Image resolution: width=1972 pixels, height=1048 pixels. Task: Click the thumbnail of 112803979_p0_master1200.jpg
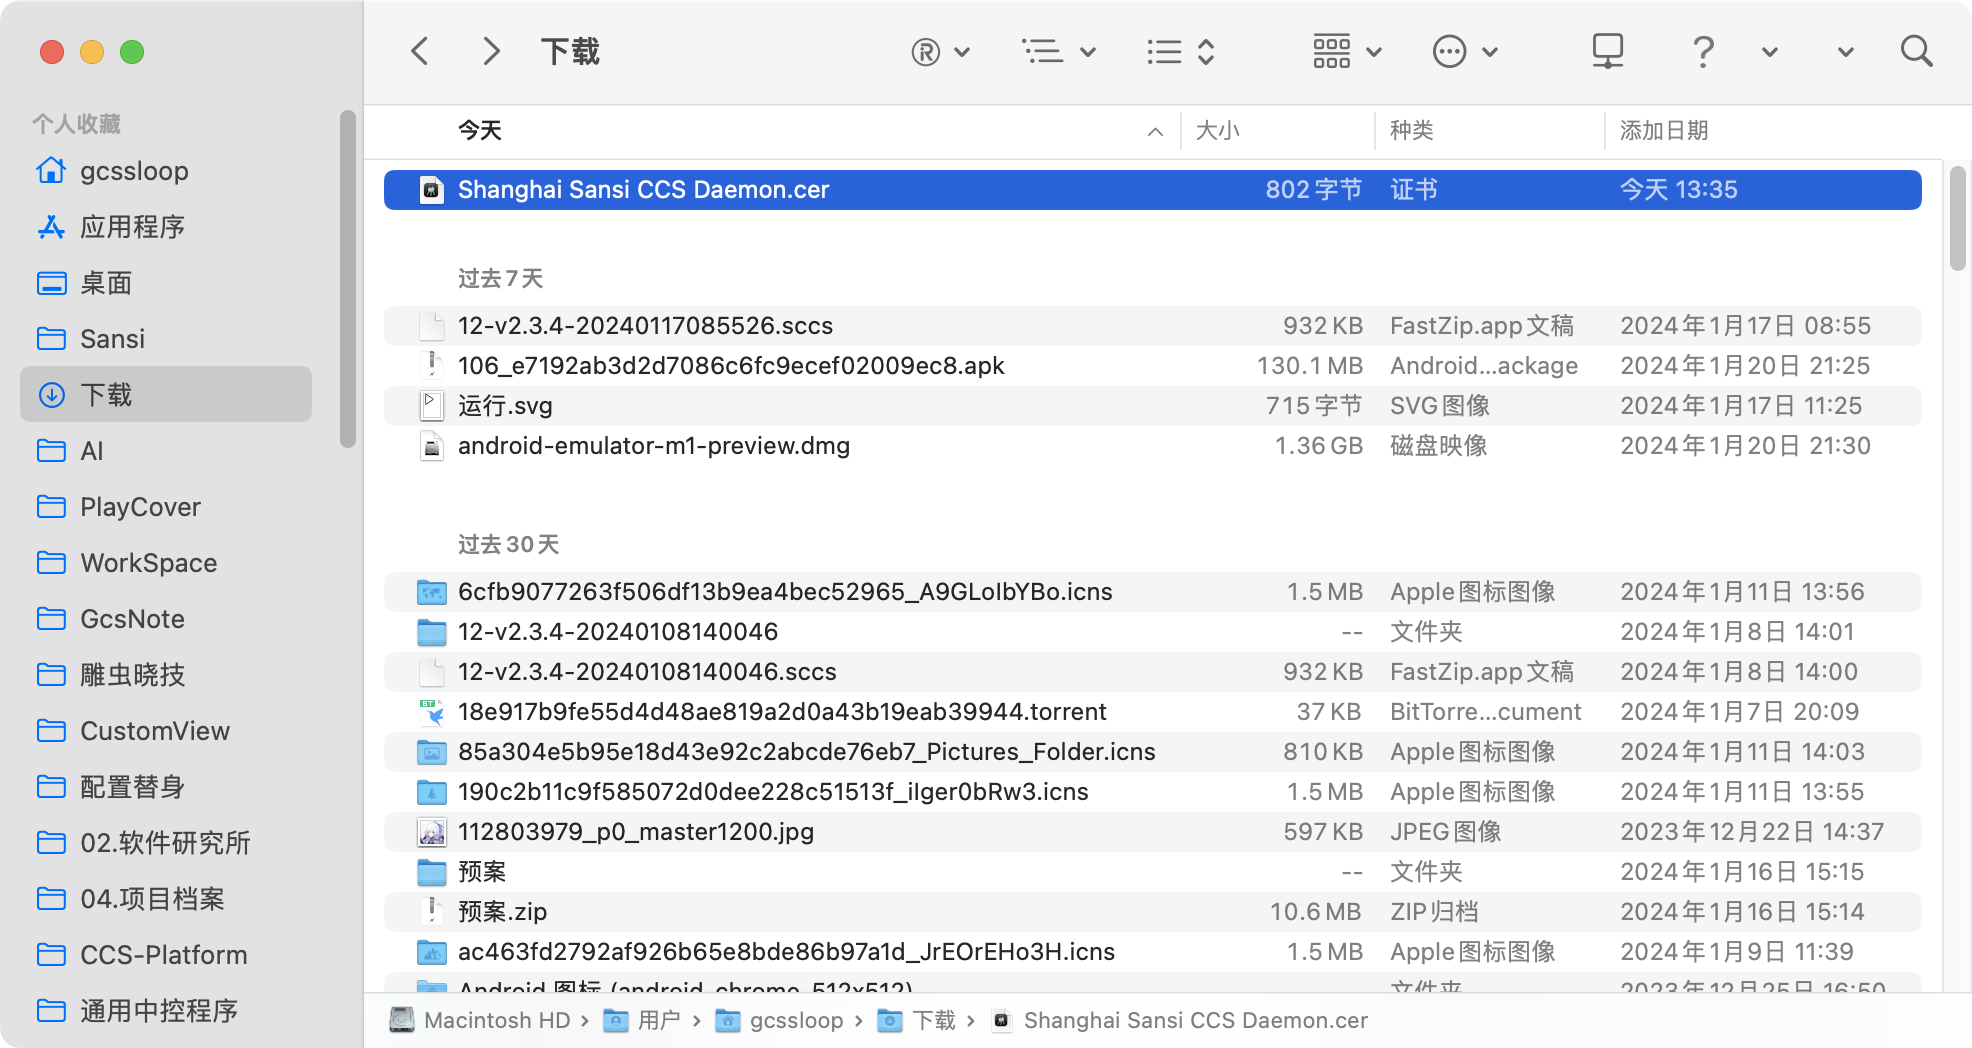431,832
